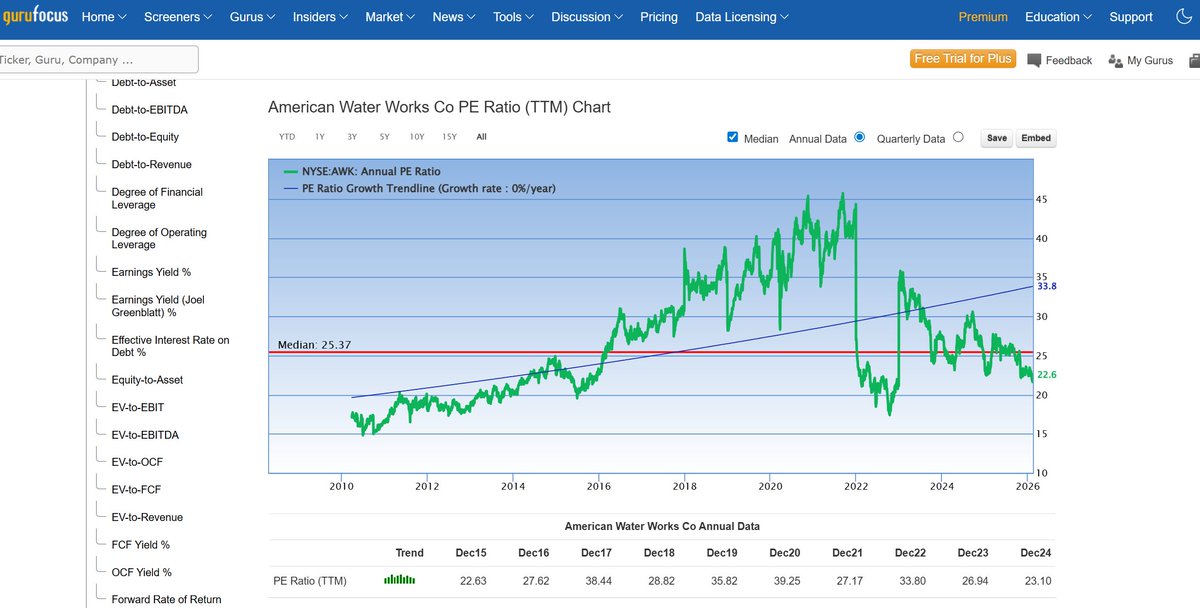Open Effective Interest Rate on Debt %
This screenshot has width=1200, height=608.
tap(170, 346)
